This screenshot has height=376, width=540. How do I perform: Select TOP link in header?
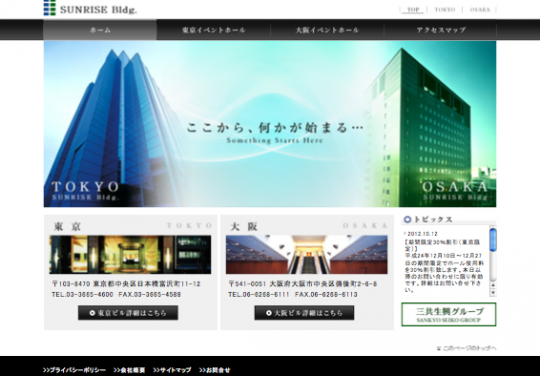(x=413, y=10)
